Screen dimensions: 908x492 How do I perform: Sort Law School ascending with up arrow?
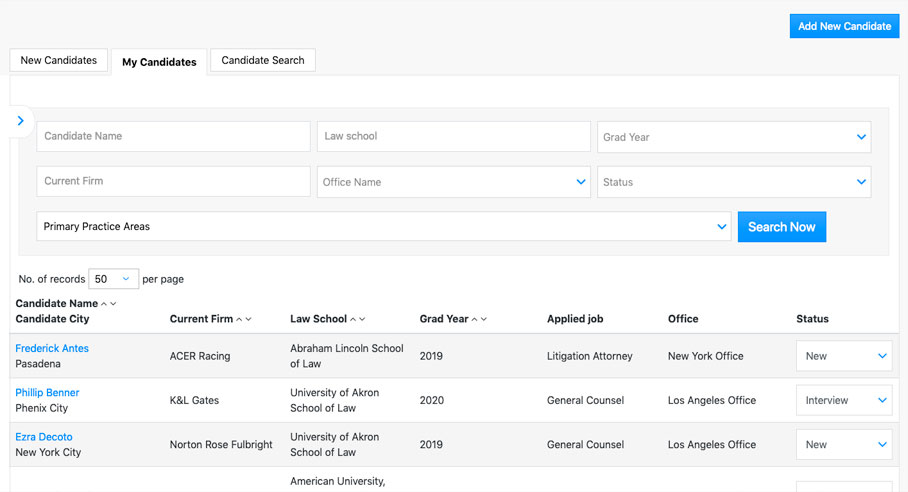[354, 320]
